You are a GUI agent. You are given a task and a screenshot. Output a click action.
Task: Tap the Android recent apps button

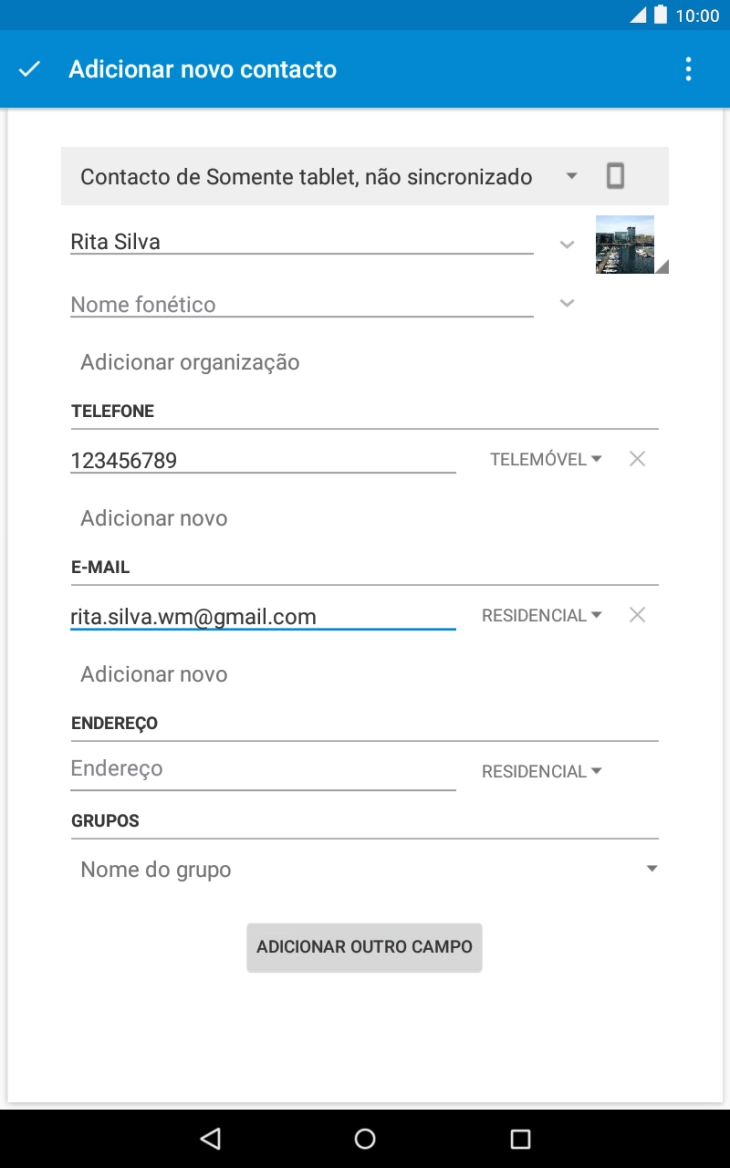click(520, 1138)
